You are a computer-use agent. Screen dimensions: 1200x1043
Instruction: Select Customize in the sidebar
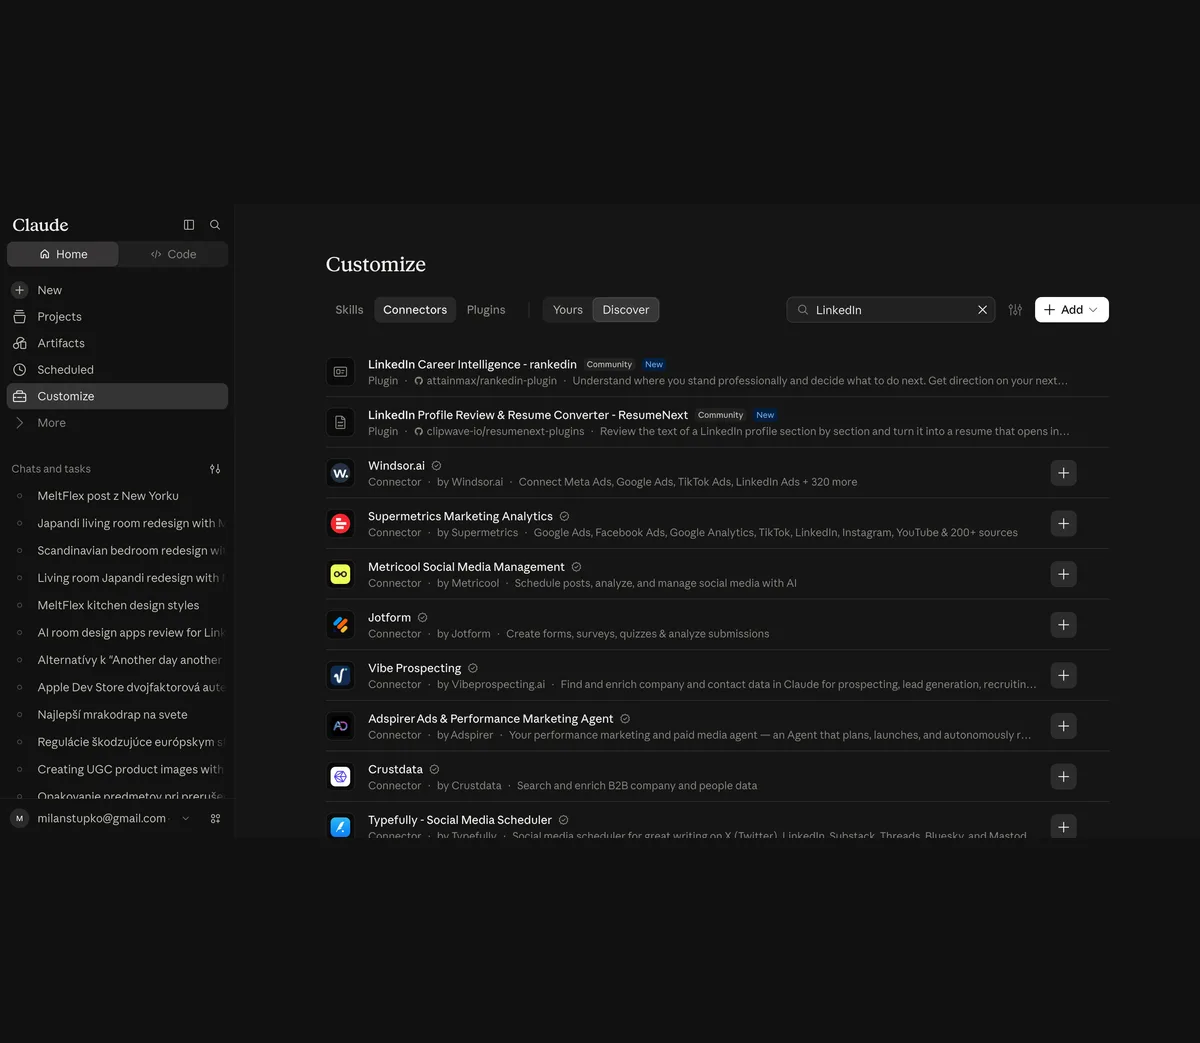(x=117, y=396)
